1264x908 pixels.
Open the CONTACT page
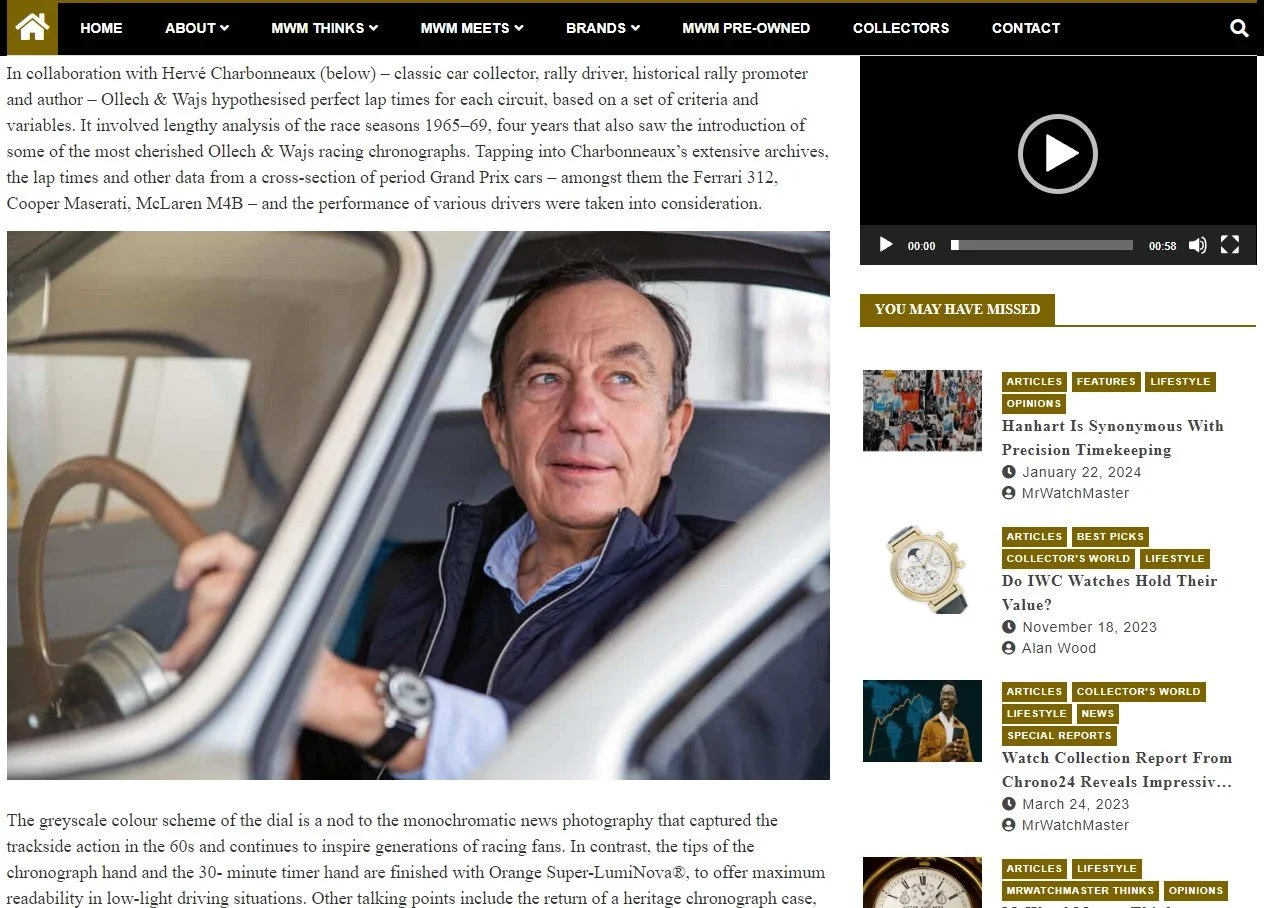point(1026,28)
